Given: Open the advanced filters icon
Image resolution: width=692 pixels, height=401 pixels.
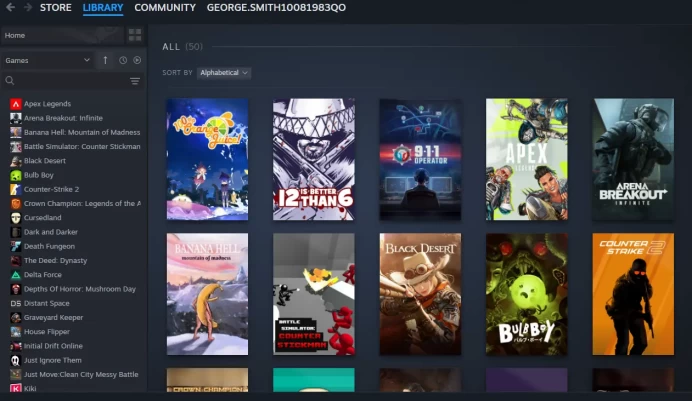Looking at the screenshot, I should point(135,81).
